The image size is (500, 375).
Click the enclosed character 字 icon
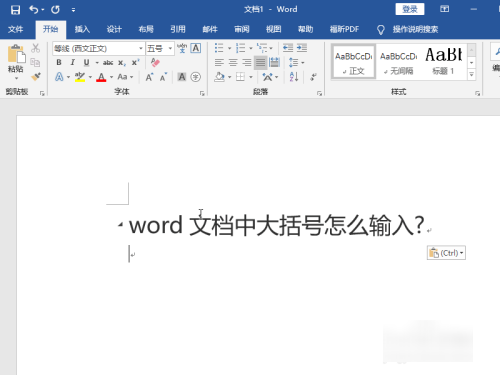196,77
